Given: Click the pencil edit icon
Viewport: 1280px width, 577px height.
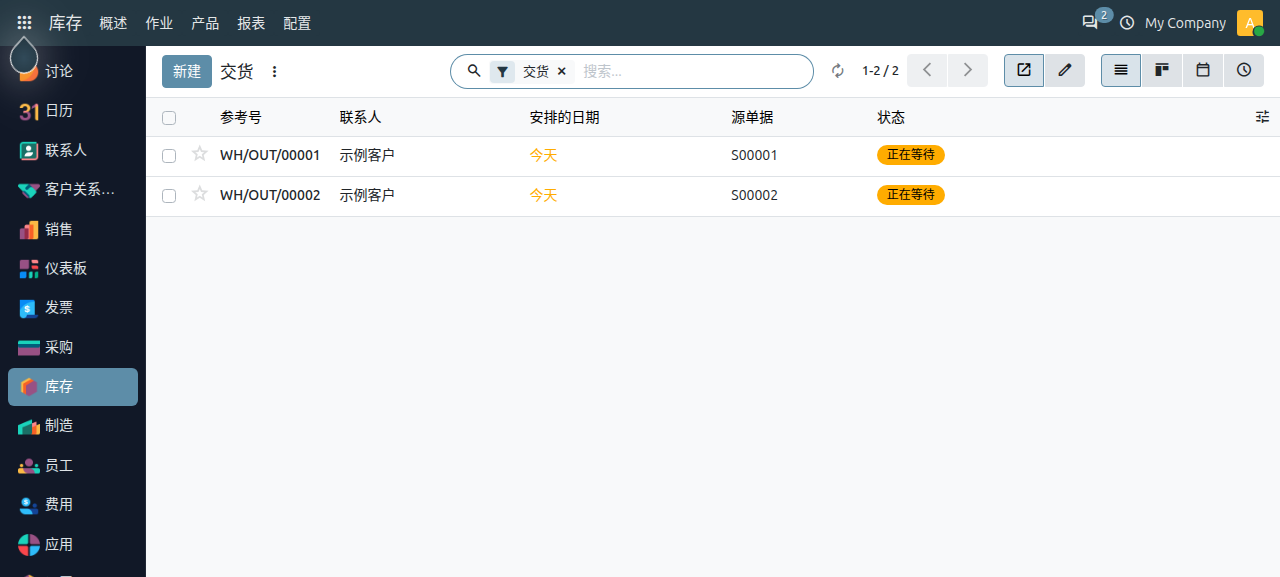Looking at the screenshot, I should (x=1065, y=70).
